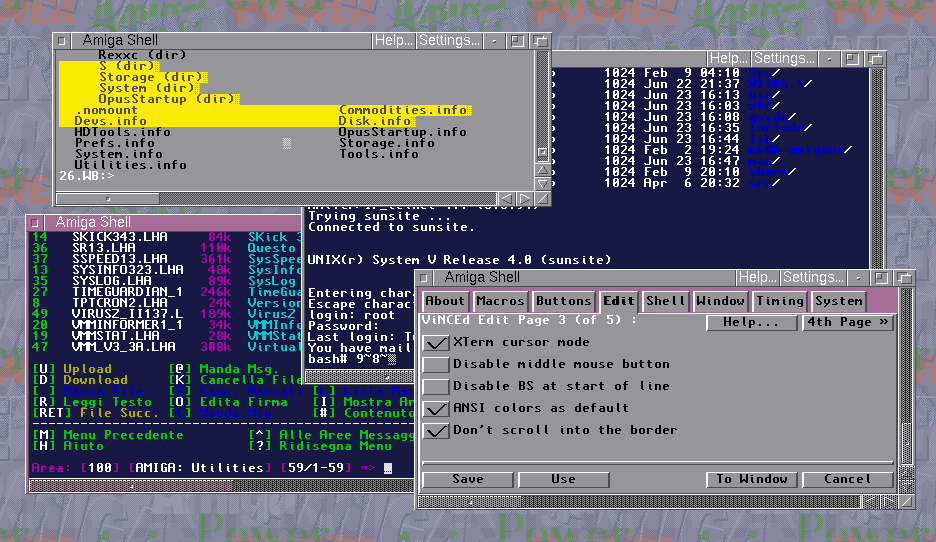Viewport: 936px width, 542px height.
Task: Click scroll-up arrow in directory listing shell
Action: coord(543,170)
